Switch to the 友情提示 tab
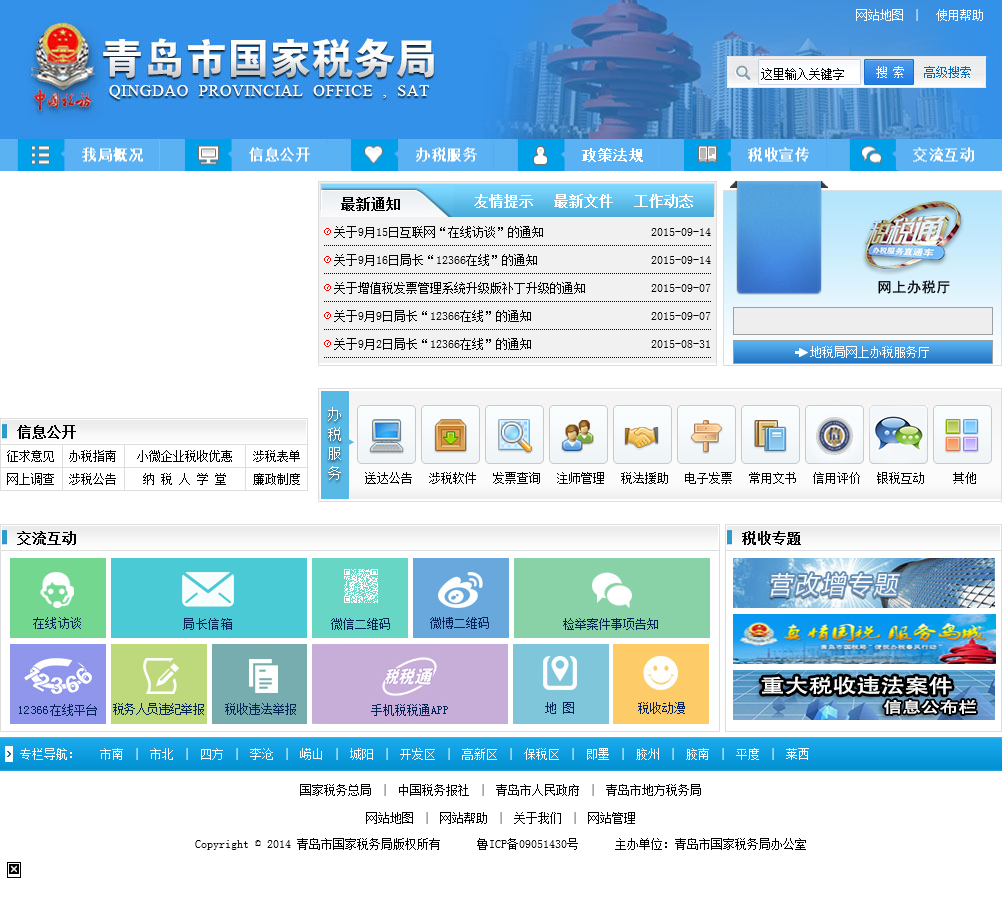This screenshot has height=911, width=1002. coord(503,202)
